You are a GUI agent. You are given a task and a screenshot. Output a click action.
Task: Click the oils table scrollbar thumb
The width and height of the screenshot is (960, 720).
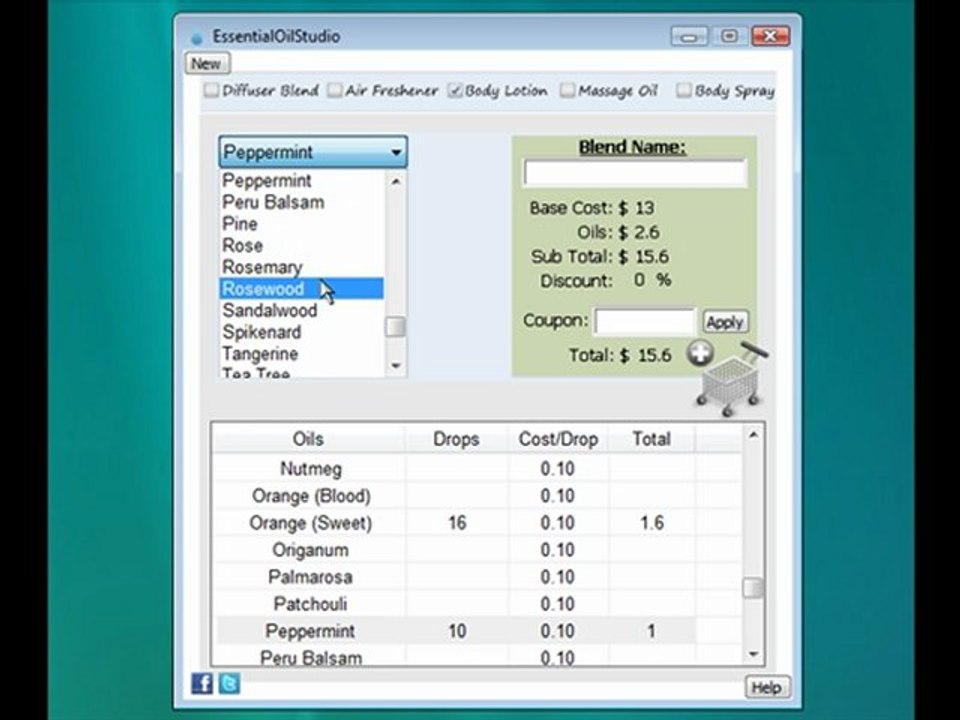click(x=754, y=588)
